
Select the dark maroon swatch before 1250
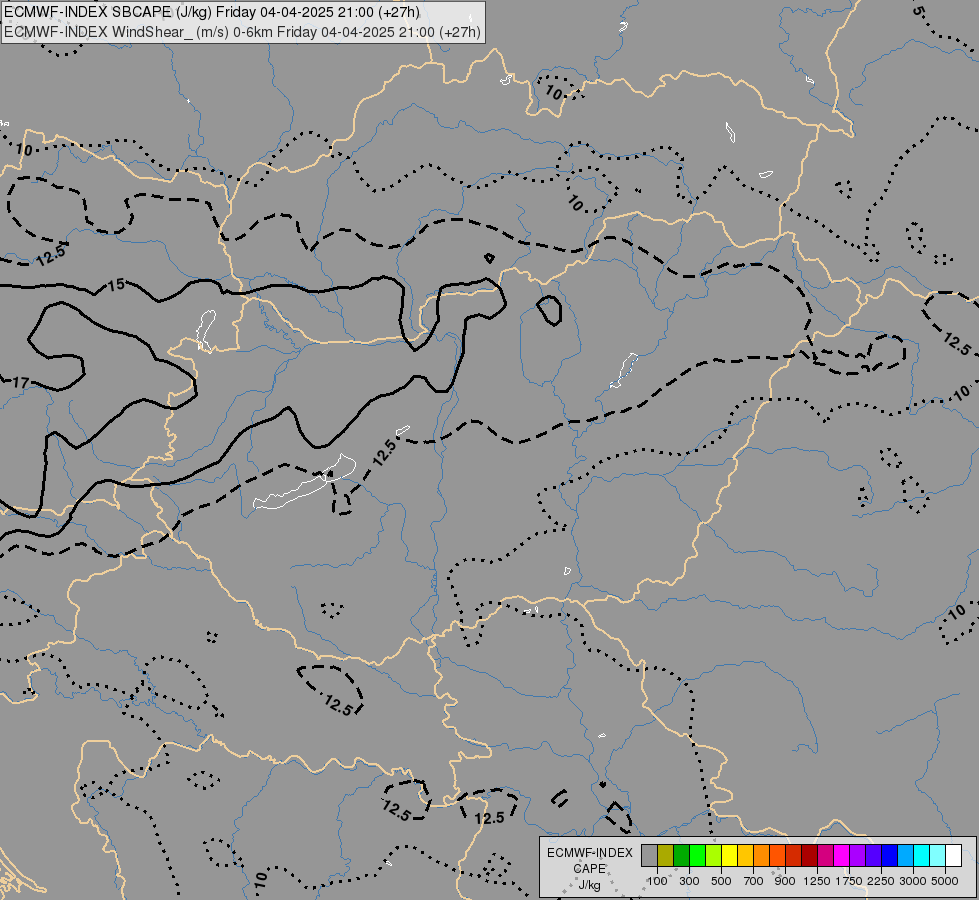810,856
